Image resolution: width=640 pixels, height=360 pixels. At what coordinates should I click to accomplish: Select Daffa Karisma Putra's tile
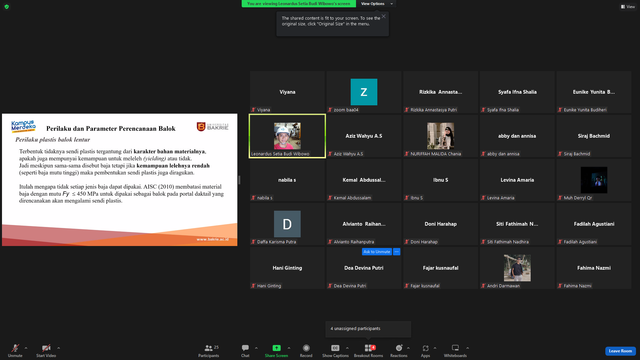pos(287,224)
